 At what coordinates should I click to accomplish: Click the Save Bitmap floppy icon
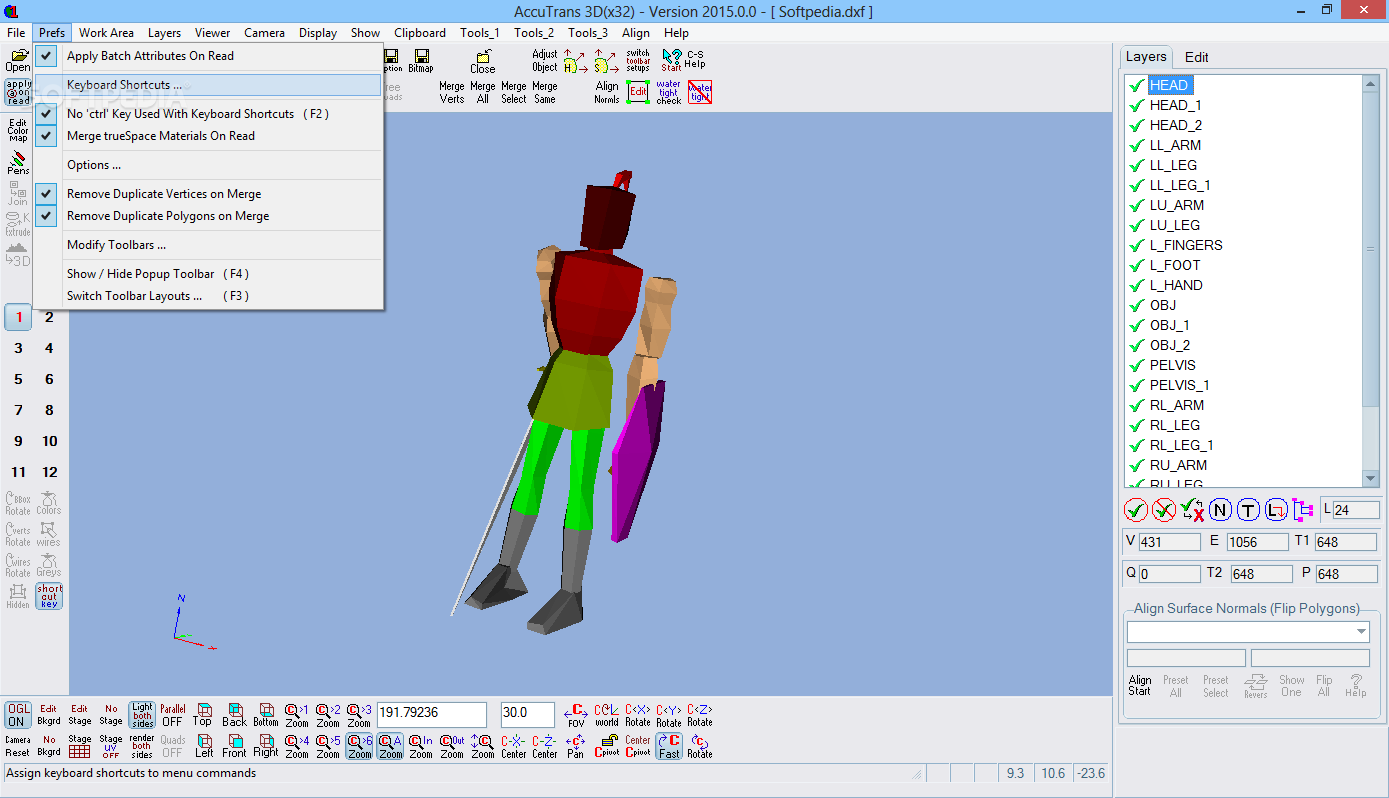point(421,60)
